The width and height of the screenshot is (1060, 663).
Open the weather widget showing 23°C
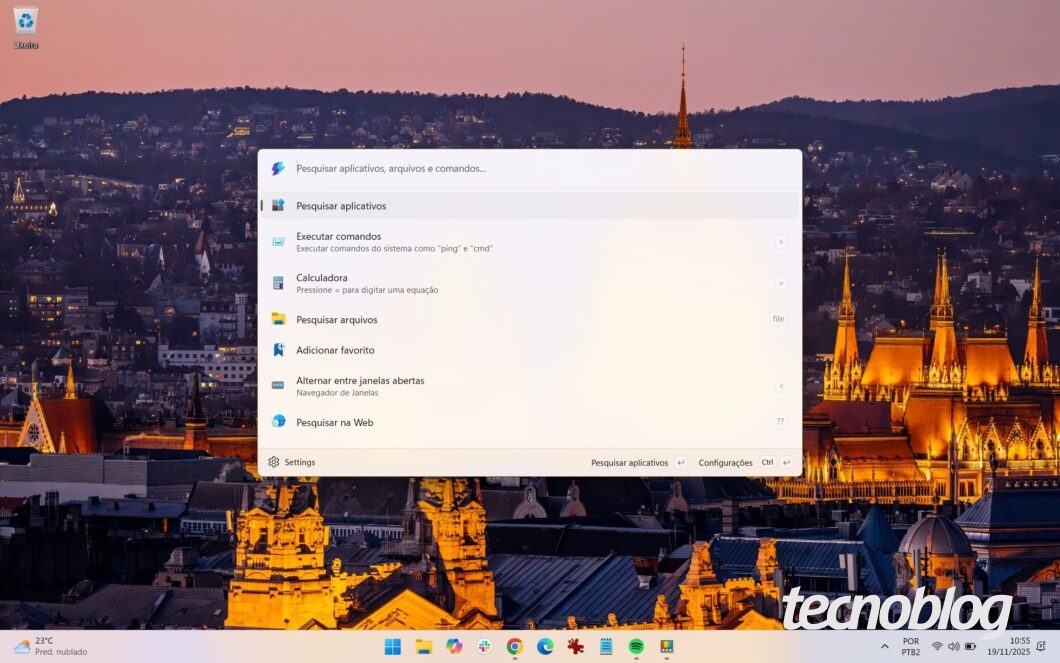(x=50, y=647)
